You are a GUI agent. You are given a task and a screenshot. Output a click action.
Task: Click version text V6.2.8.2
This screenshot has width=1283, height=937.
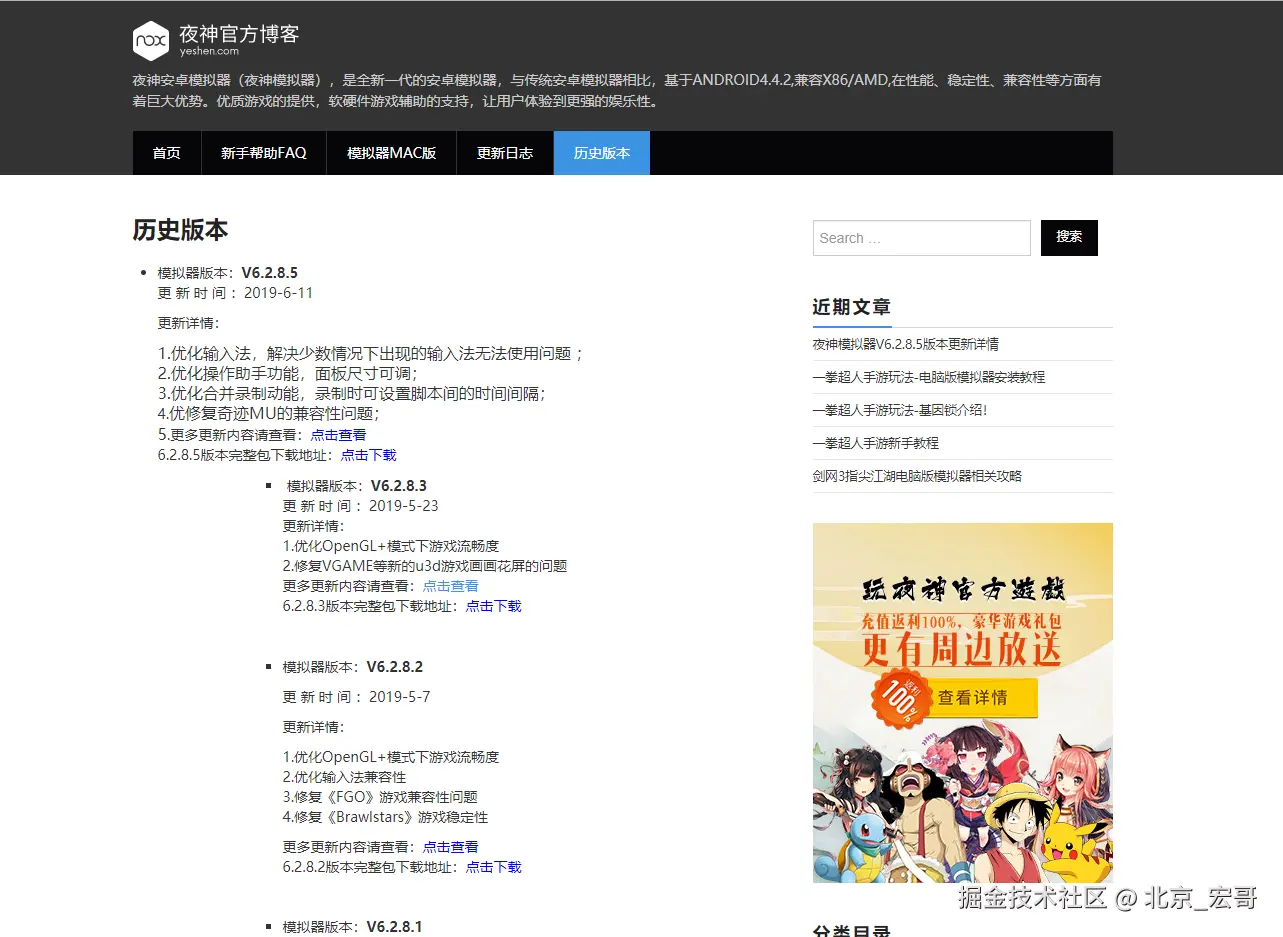(394, 667)
